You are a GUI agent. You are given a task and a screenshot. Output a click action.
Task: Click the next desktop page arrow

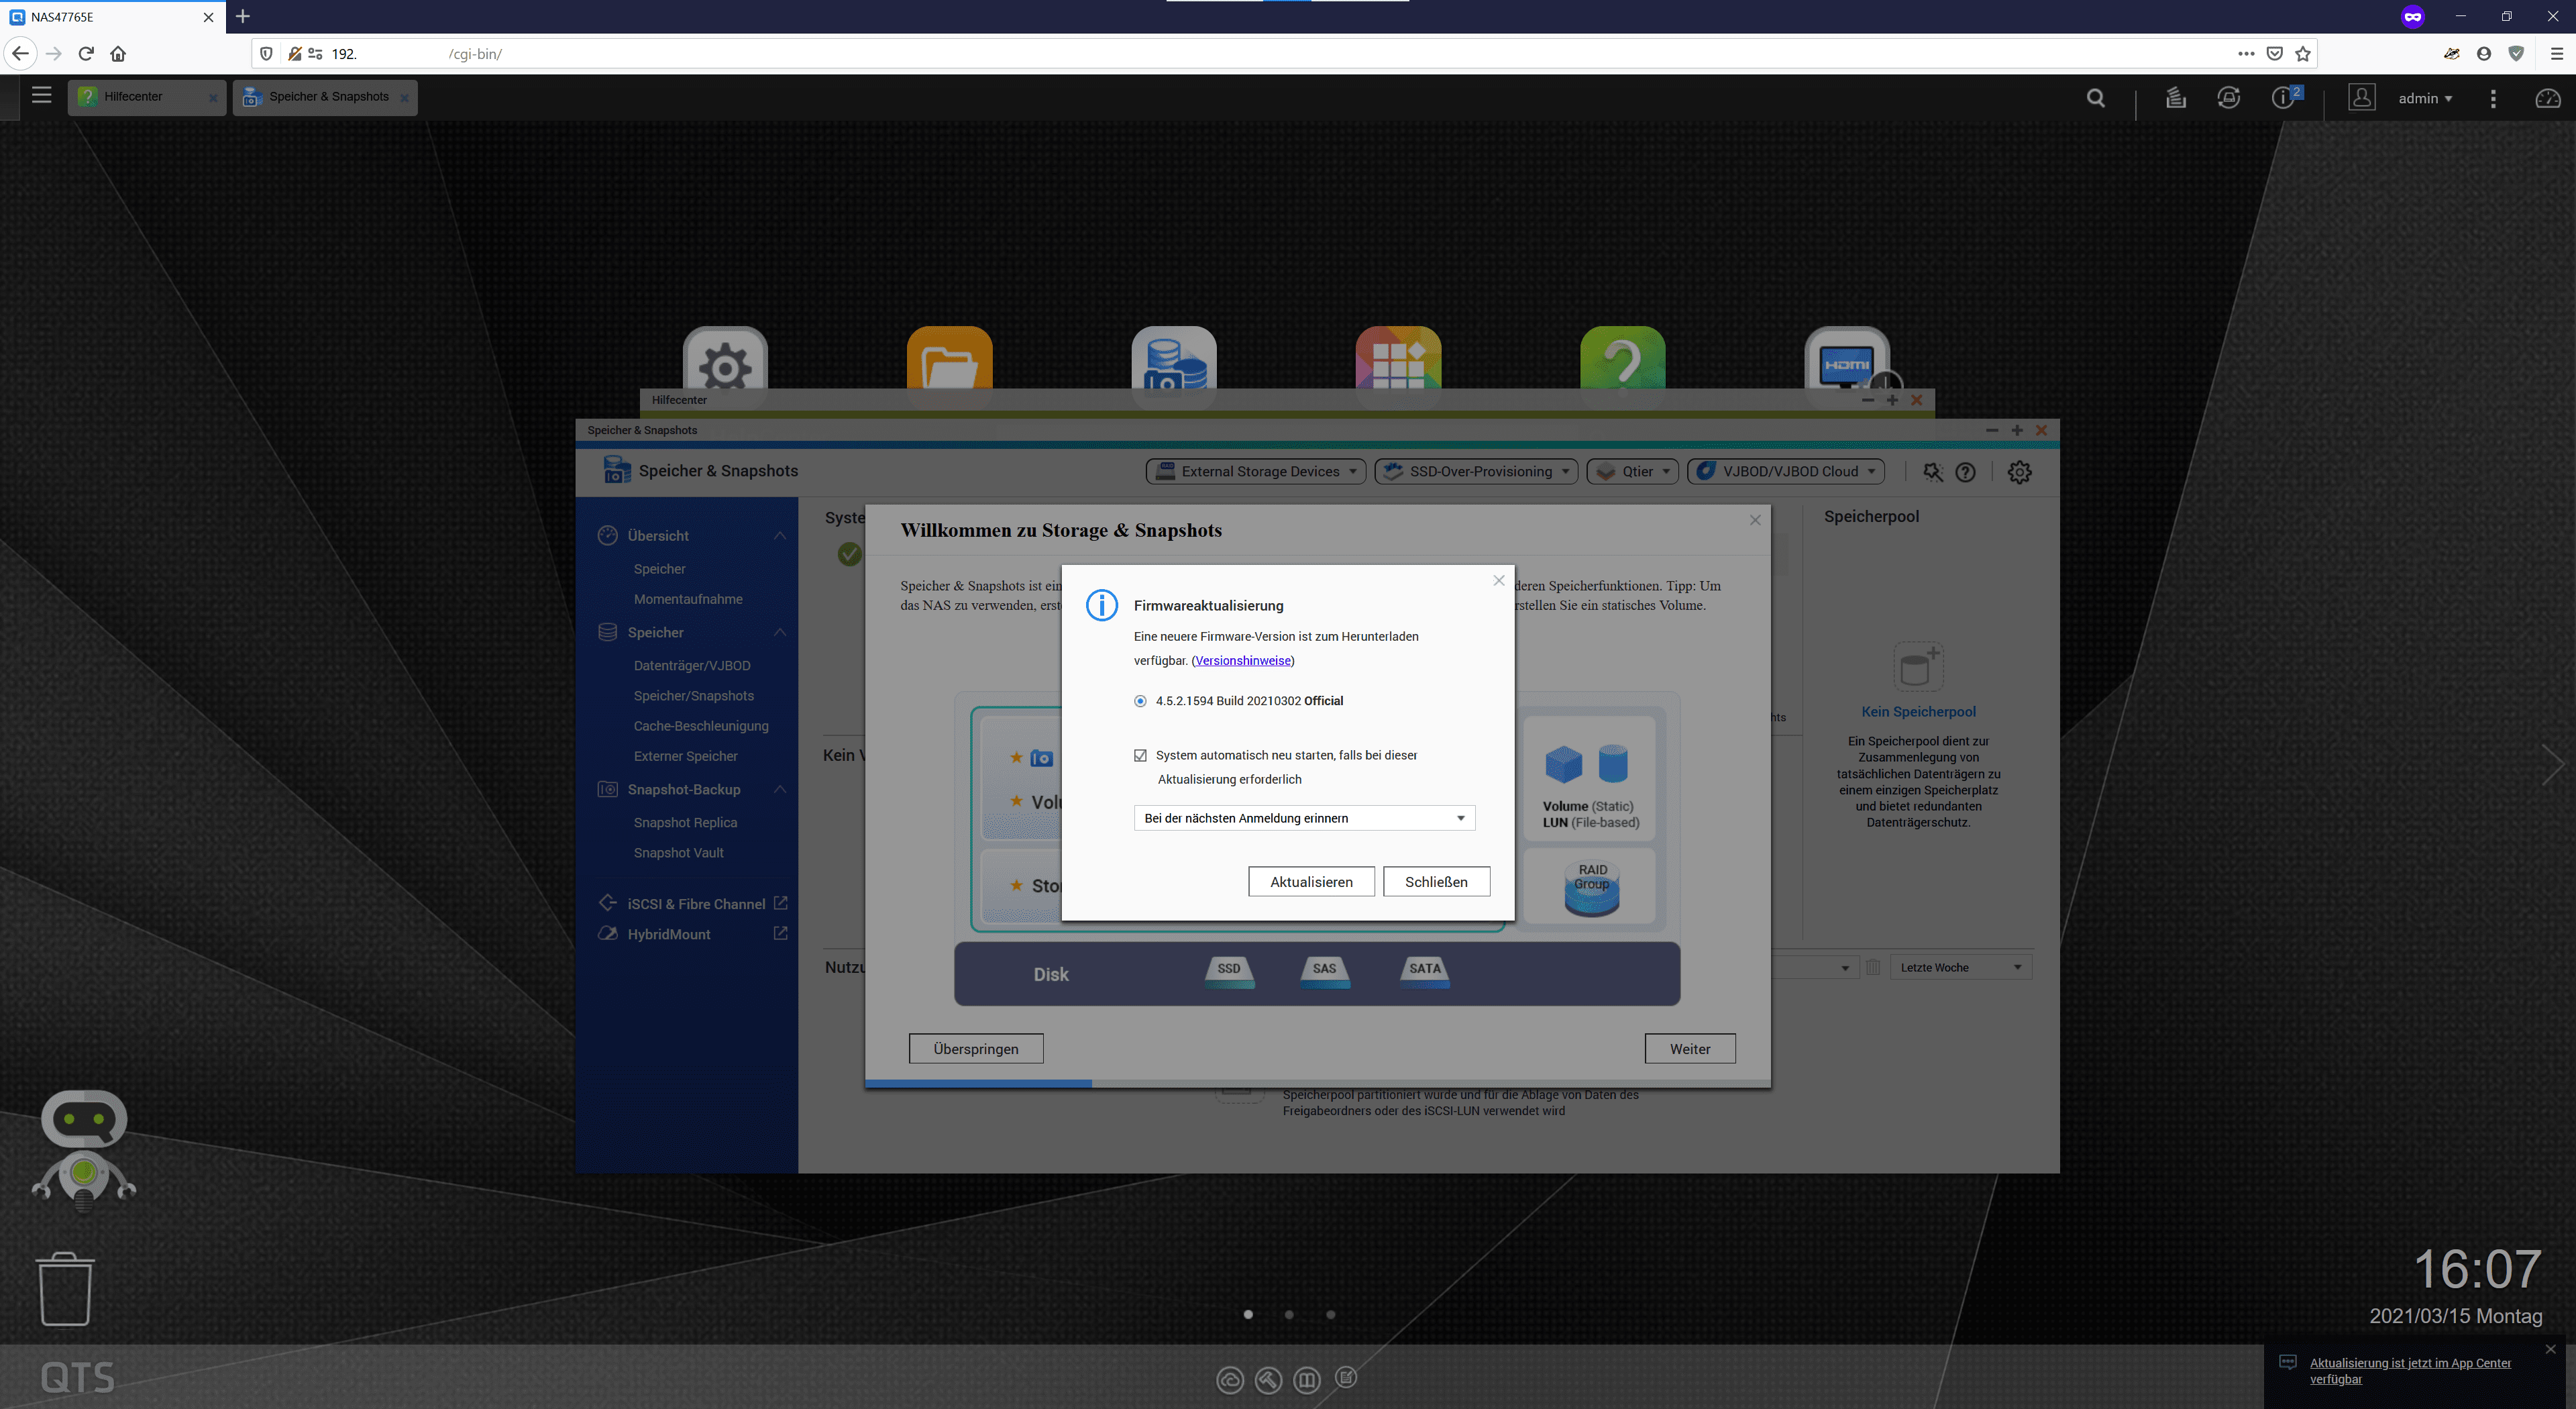[x=2553, y=764]
